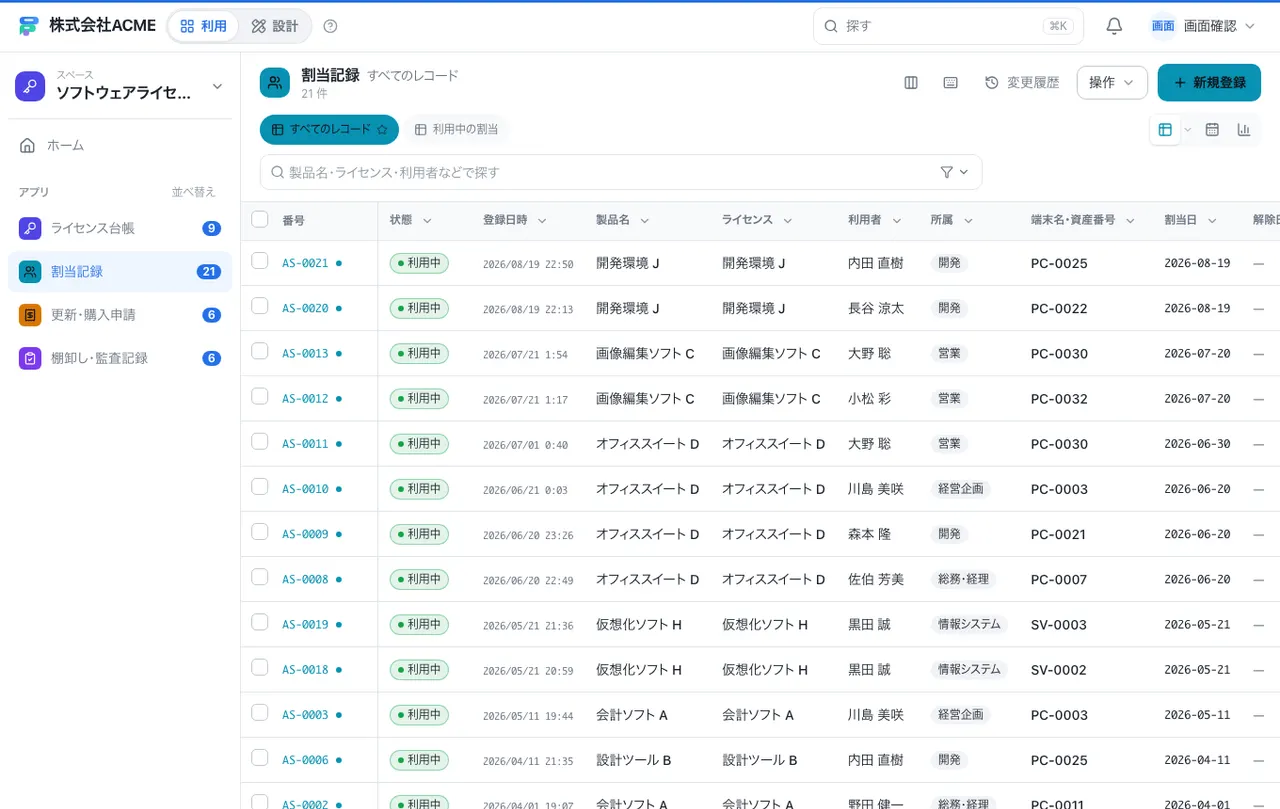Open 変更履歴 change history
The image size is (1280, 809).
[1022, 83]
